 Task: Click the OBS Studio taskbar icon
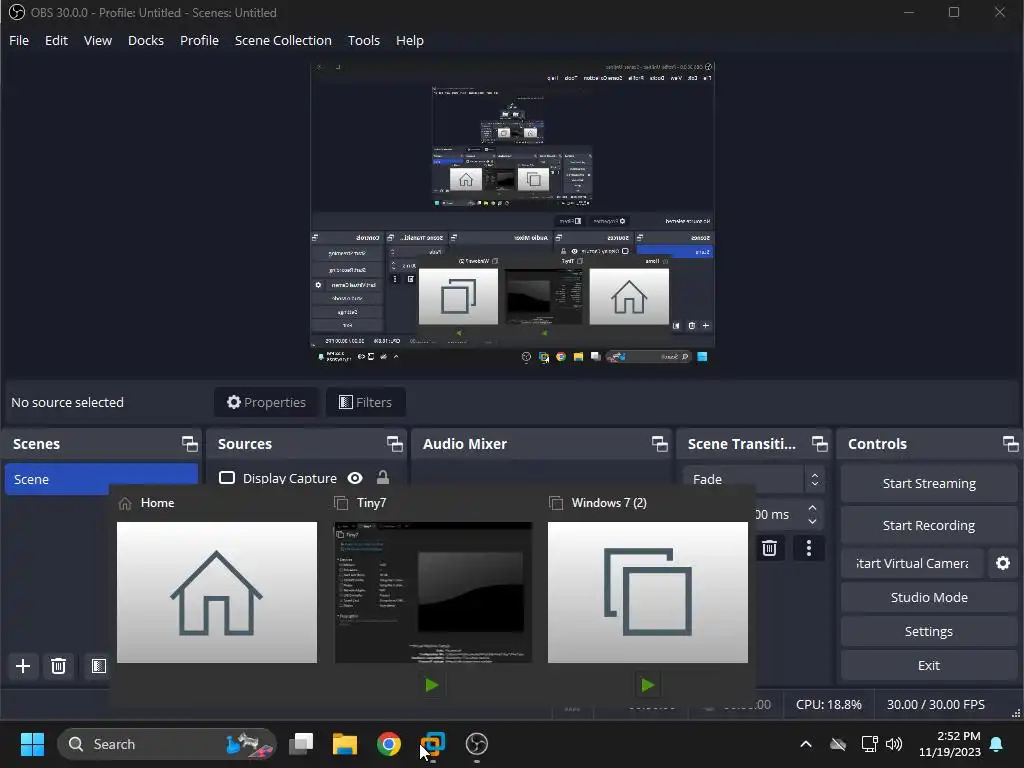click(477, 744)
